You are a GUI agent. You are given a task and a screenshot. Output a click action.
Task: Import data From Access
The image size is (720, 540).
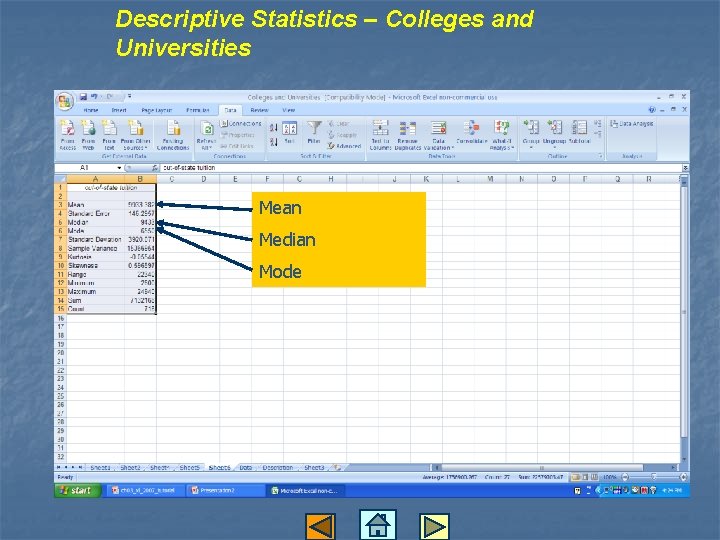(68, 135)
